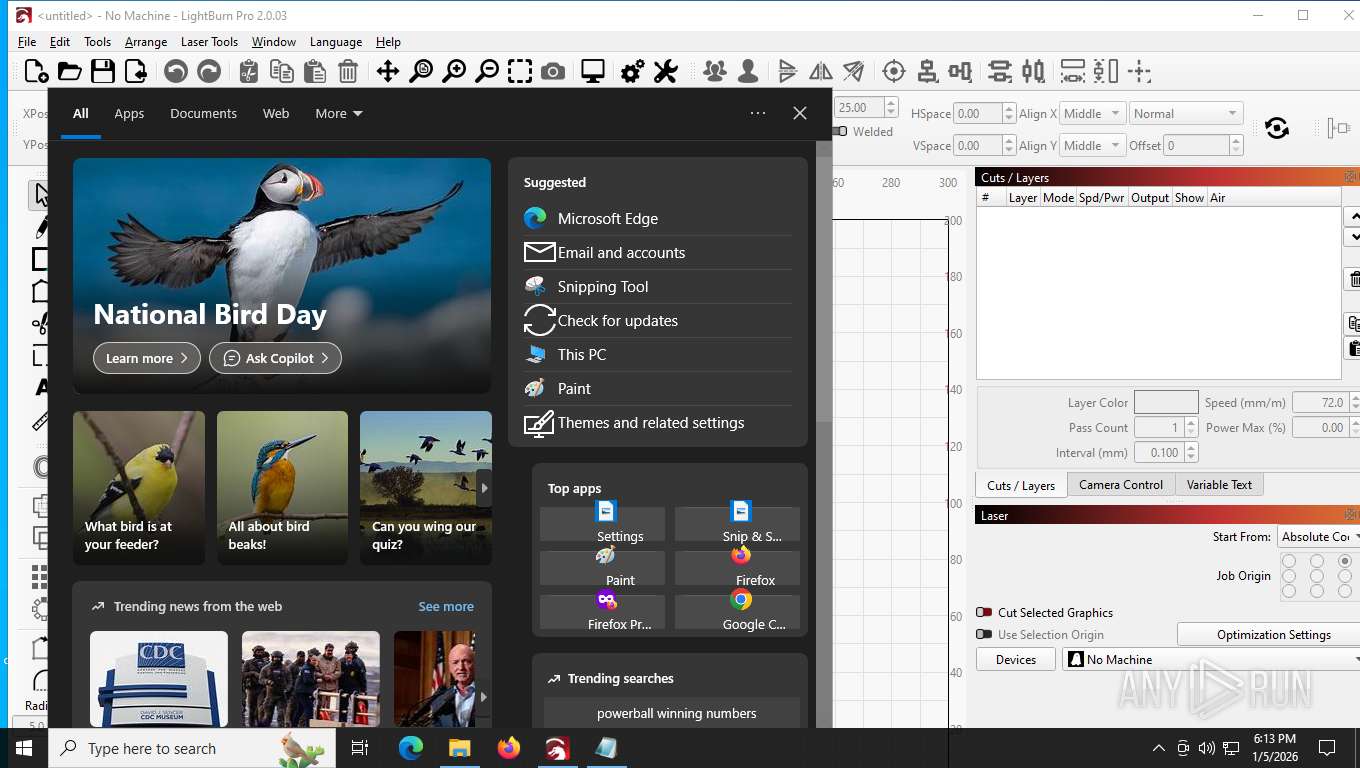
Task: Select the bottom-right Job Origin radio button
Action: (1345, 591)
